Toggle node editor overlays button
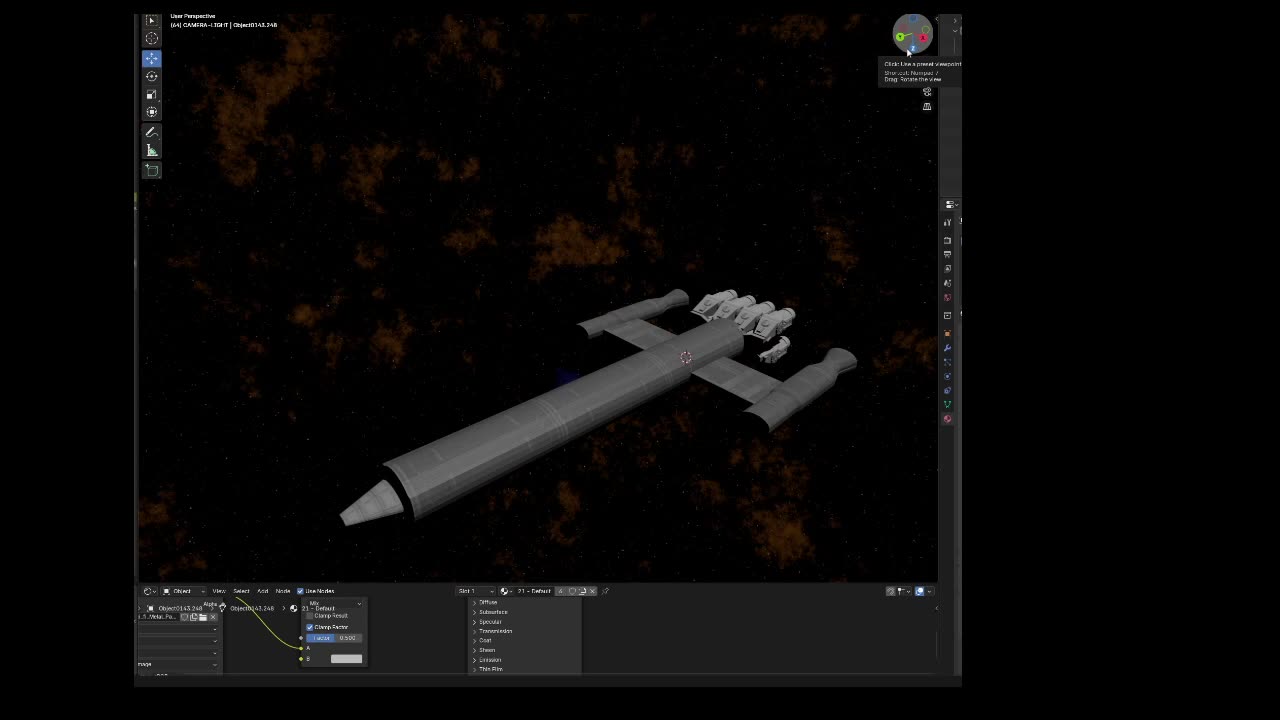The width and height of the screenshot is (1280, 720). pos(920,591)
